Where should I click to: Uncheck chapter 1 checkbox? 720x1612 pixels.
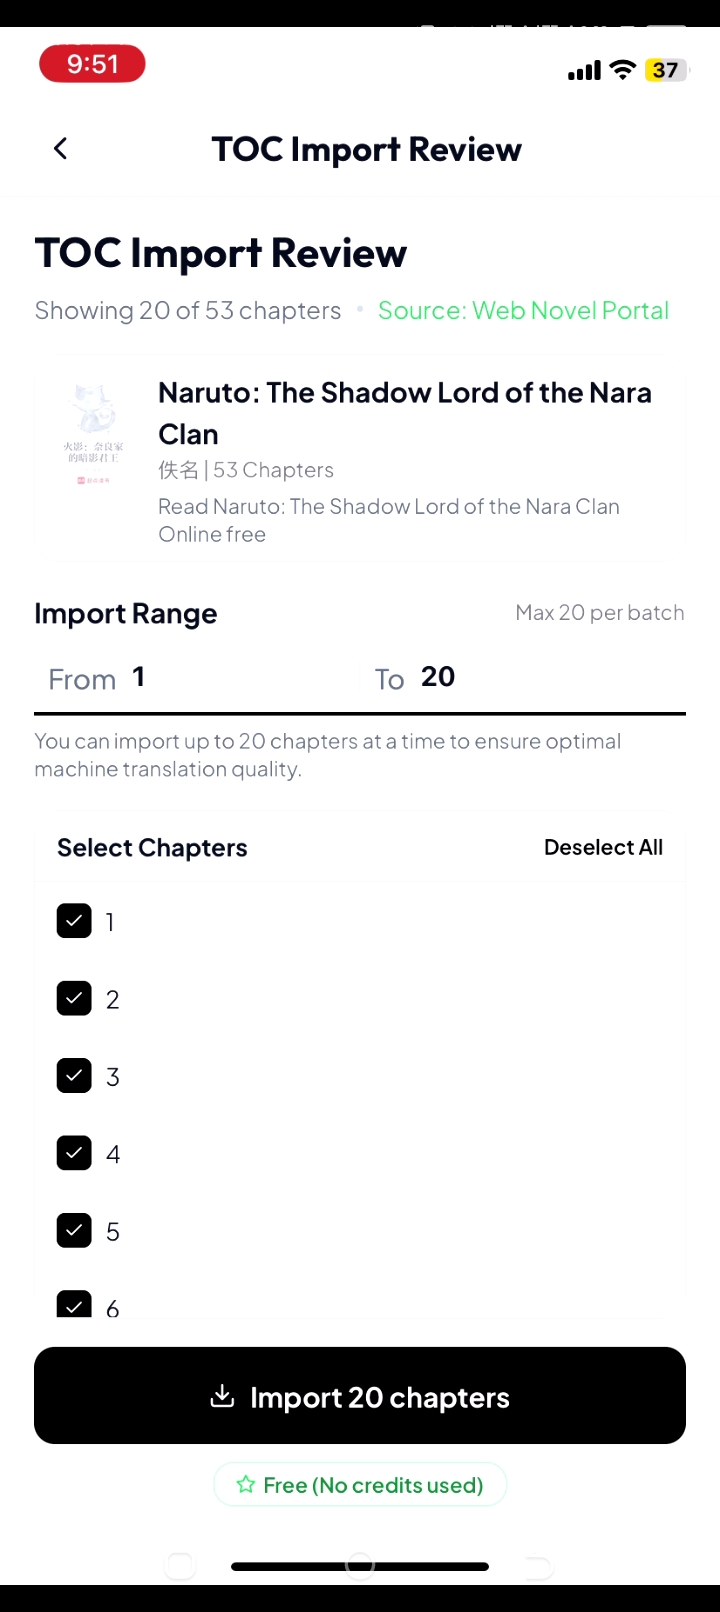[74, 921]
